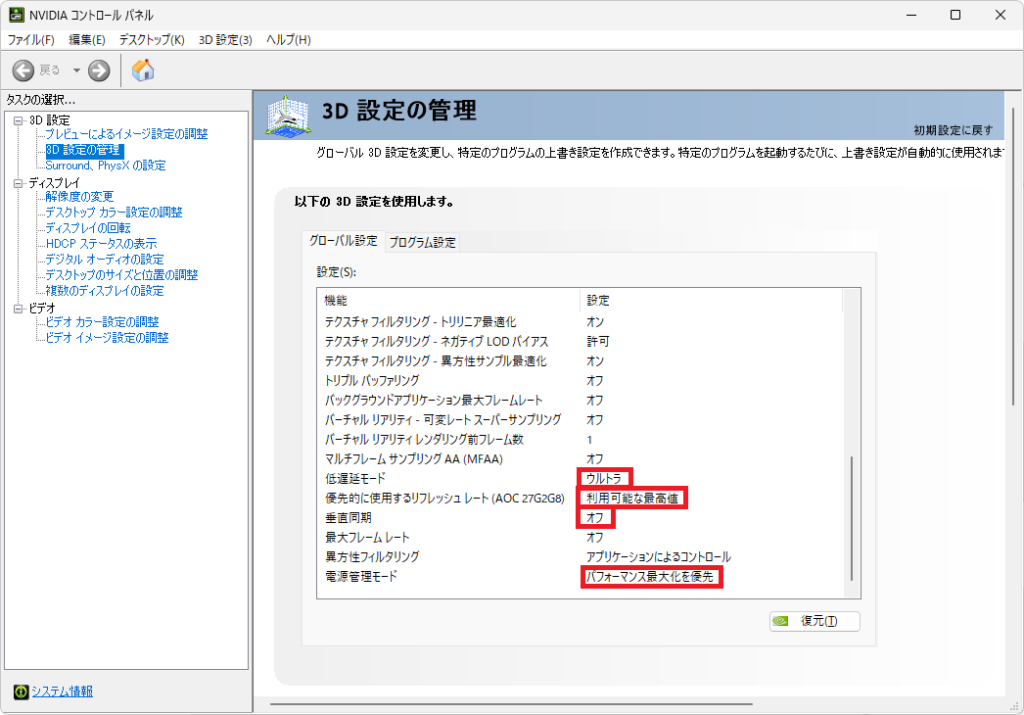Select 解像度の変更 in the task tree

79,196
